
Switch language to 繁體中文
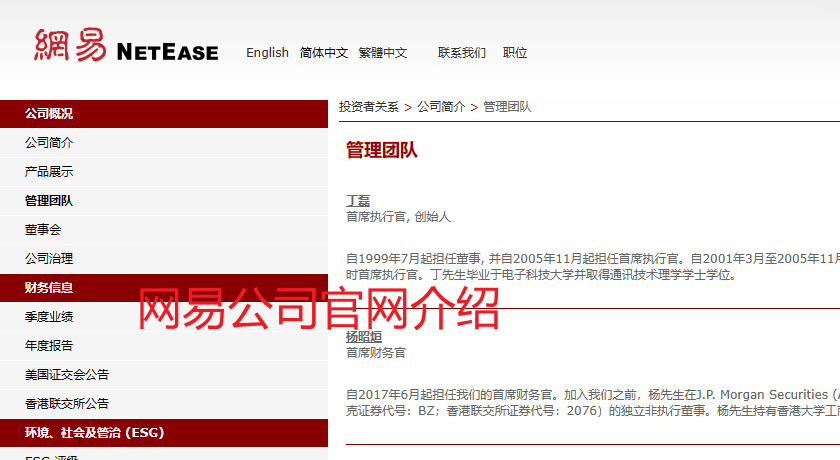click(382, 52)
